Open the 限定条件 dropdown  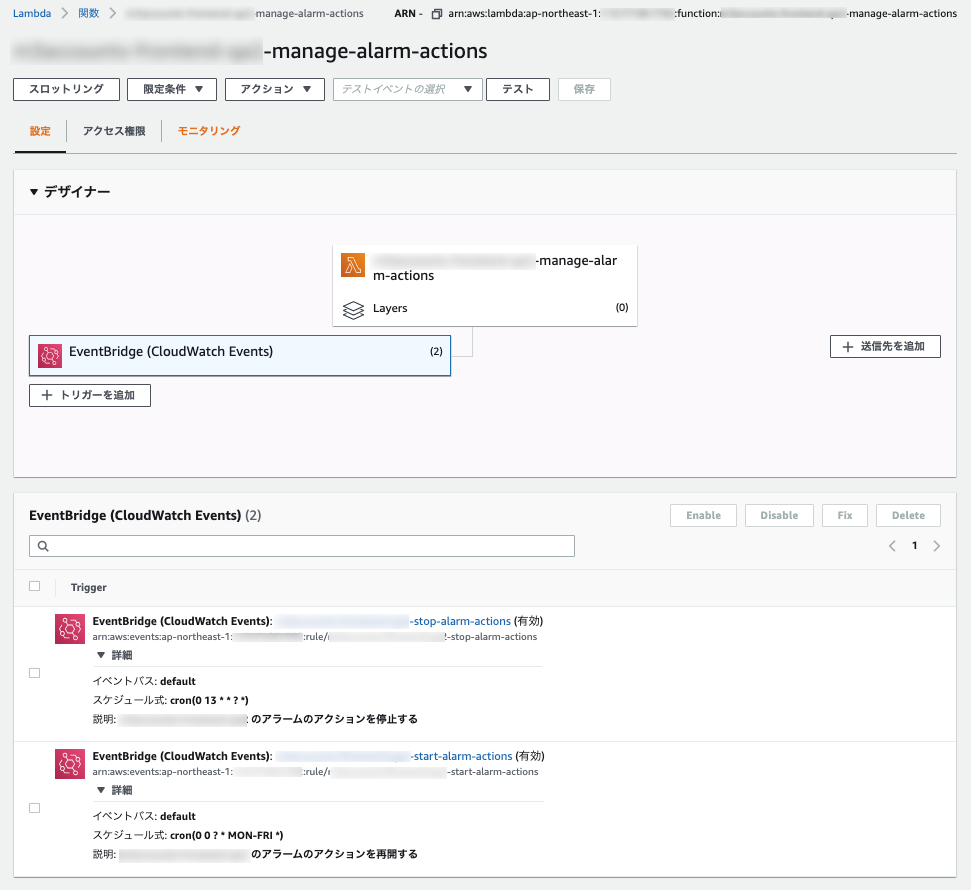pos(172,89)
